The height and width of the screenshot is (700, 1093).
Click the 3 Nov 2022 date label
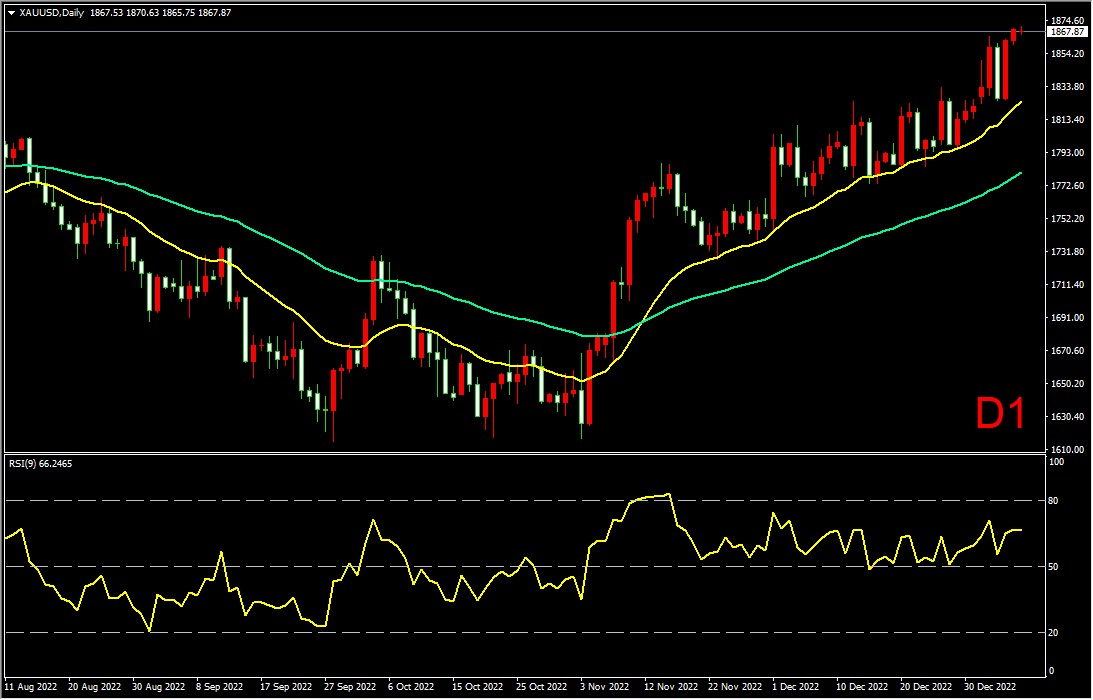pos(604,688)
